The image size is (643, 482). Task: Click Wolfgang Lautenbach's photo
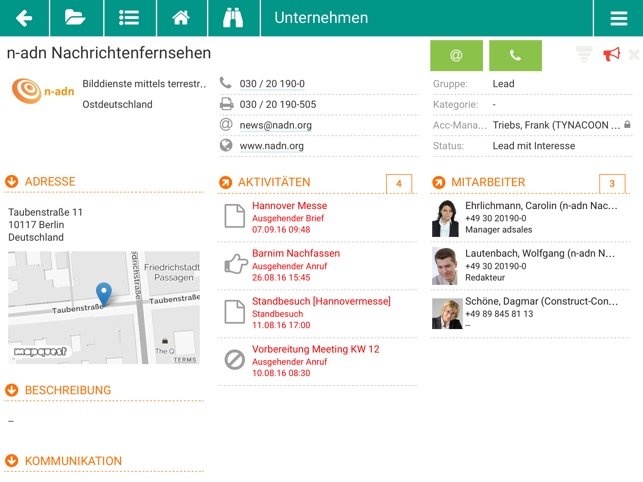coord(445,266)
